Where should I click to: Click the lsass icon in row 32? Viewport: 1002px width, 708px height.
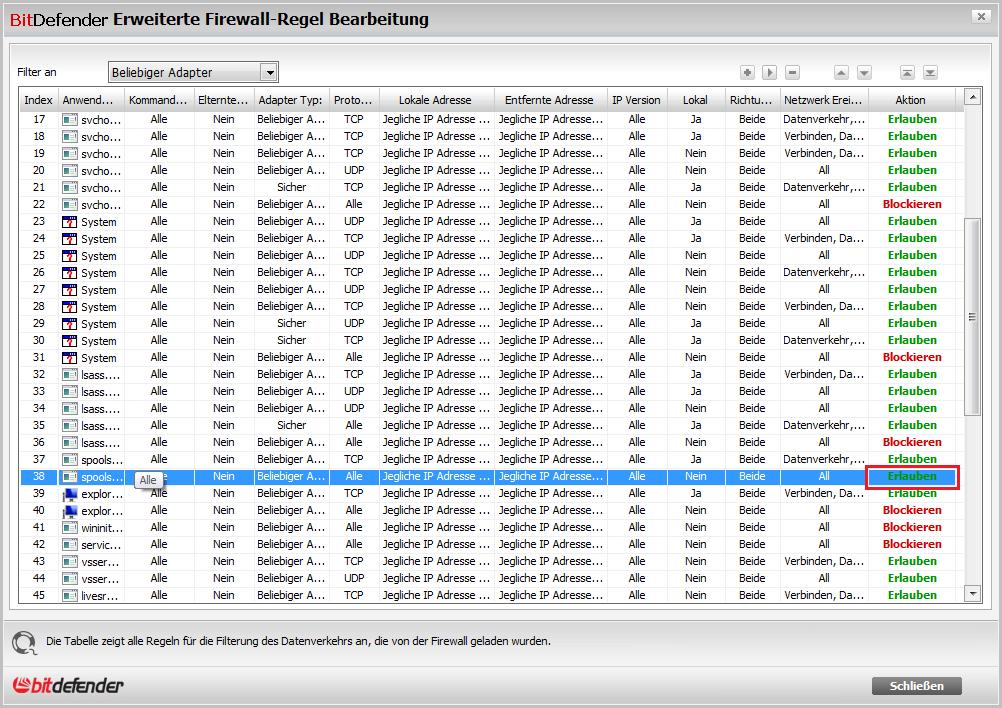pyautogui.click(x=70, y=374)
